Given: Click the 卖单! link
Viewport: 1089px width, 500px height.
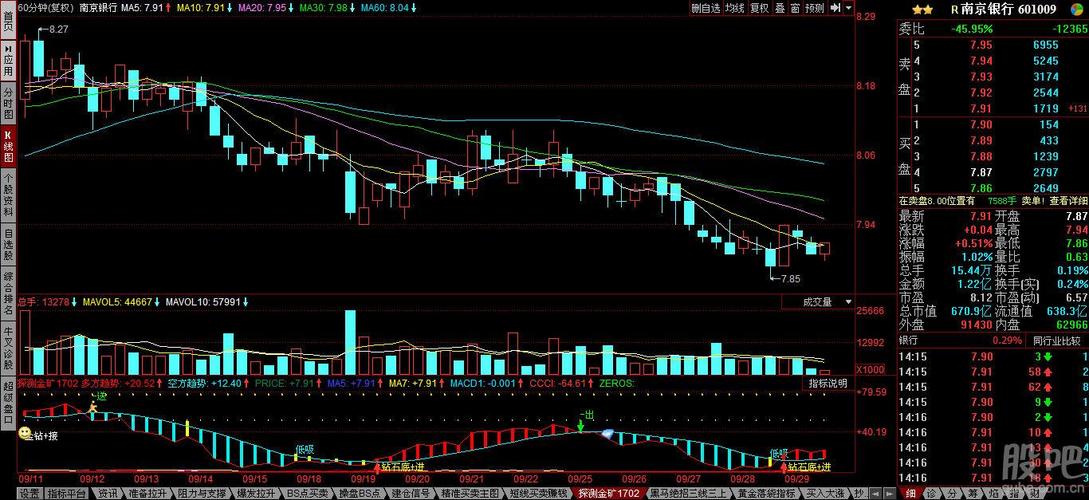Looking at the screenshot, I should pyautogui.click(x=1033, y=200).
